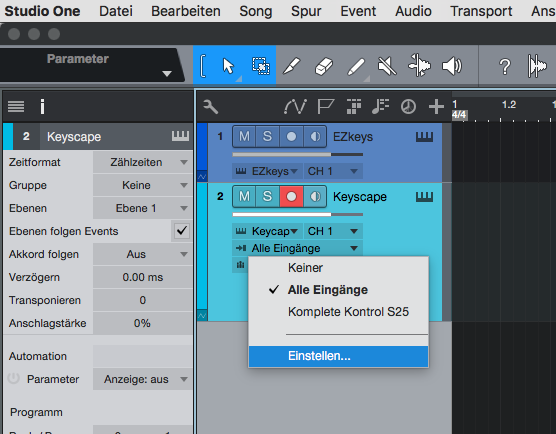Click the question mark help icon
The width and height of the screenshot is (556, 434).
click(x=505, y=66)
